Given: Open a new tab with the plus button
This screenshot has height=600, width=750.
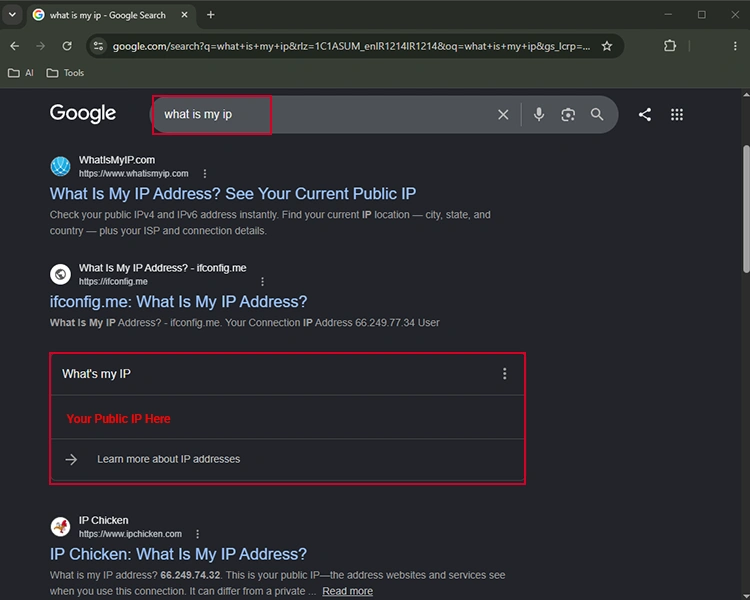Looking at the screenshot, I should 210,15.
